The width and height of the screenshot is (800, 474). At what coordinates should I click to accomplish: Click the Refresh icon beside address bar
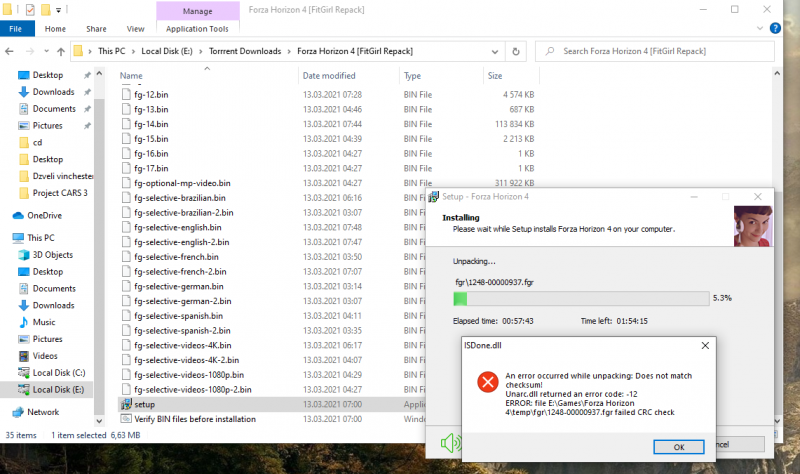pyautogui.click(x=516, y=50)
